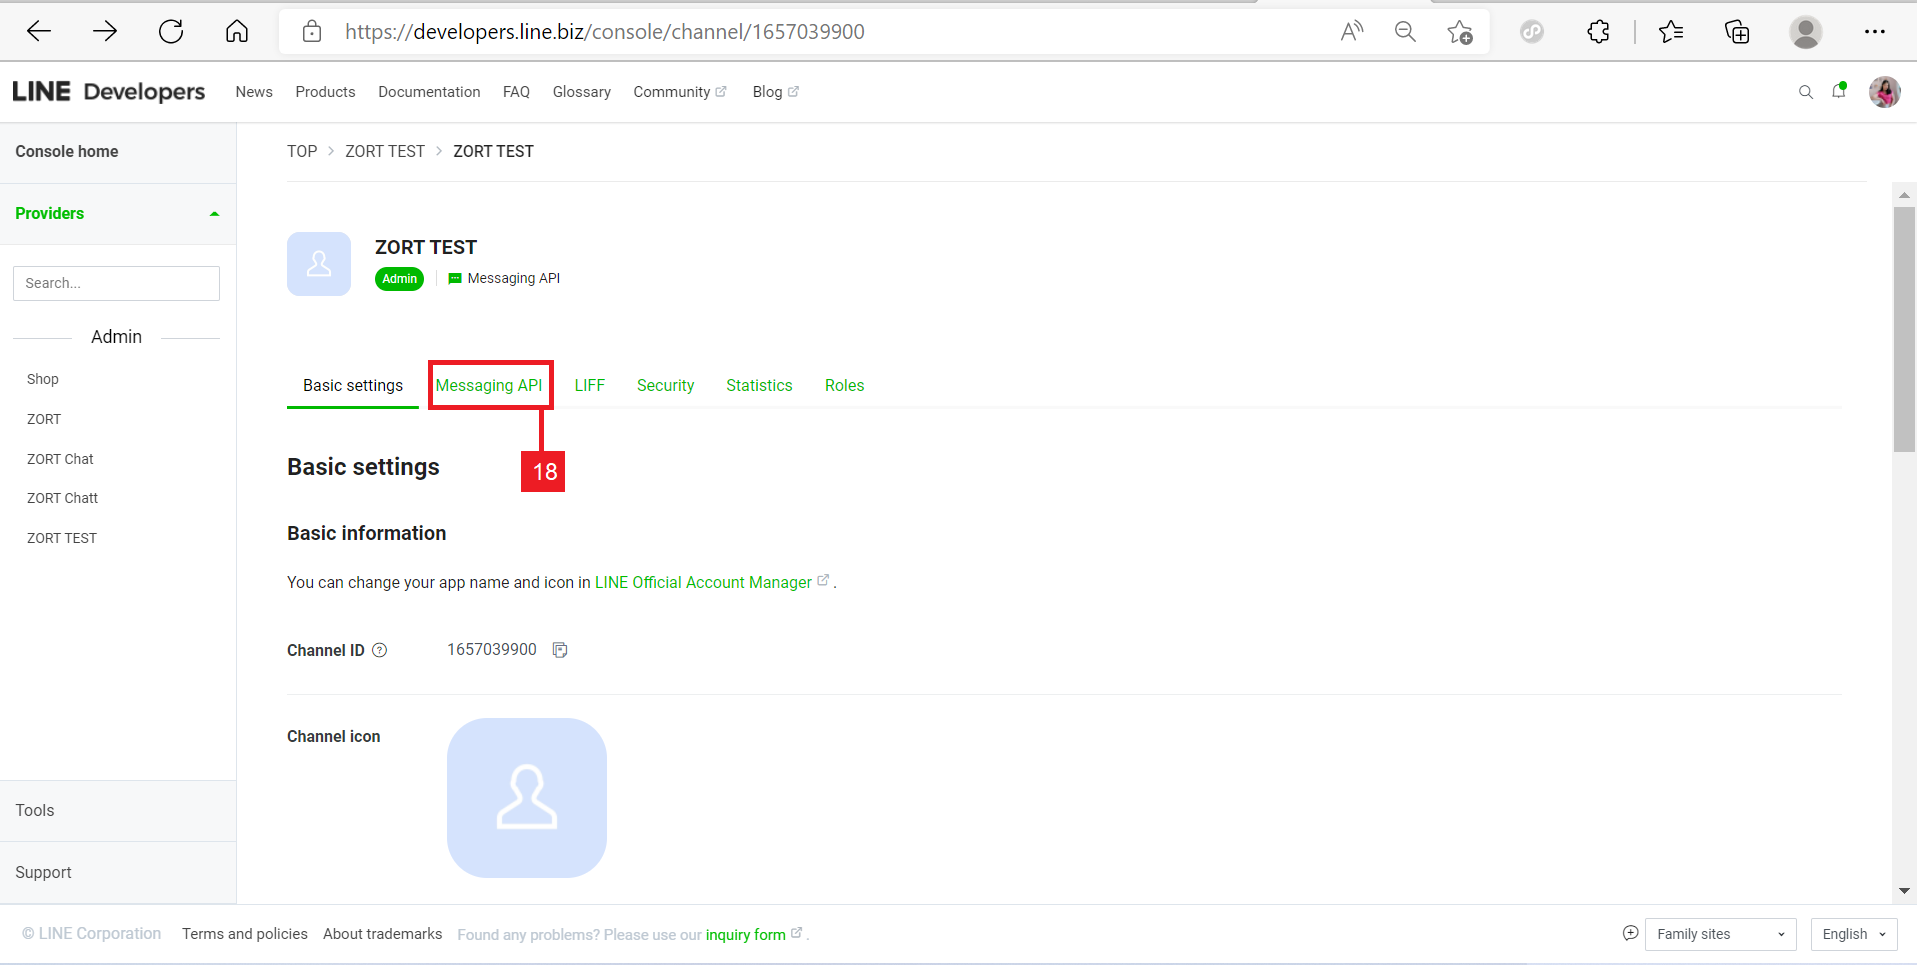Open the Collections icon
Image resolution: width=1917 pixels, height=965 pixels.
[x=1737, y=32]
